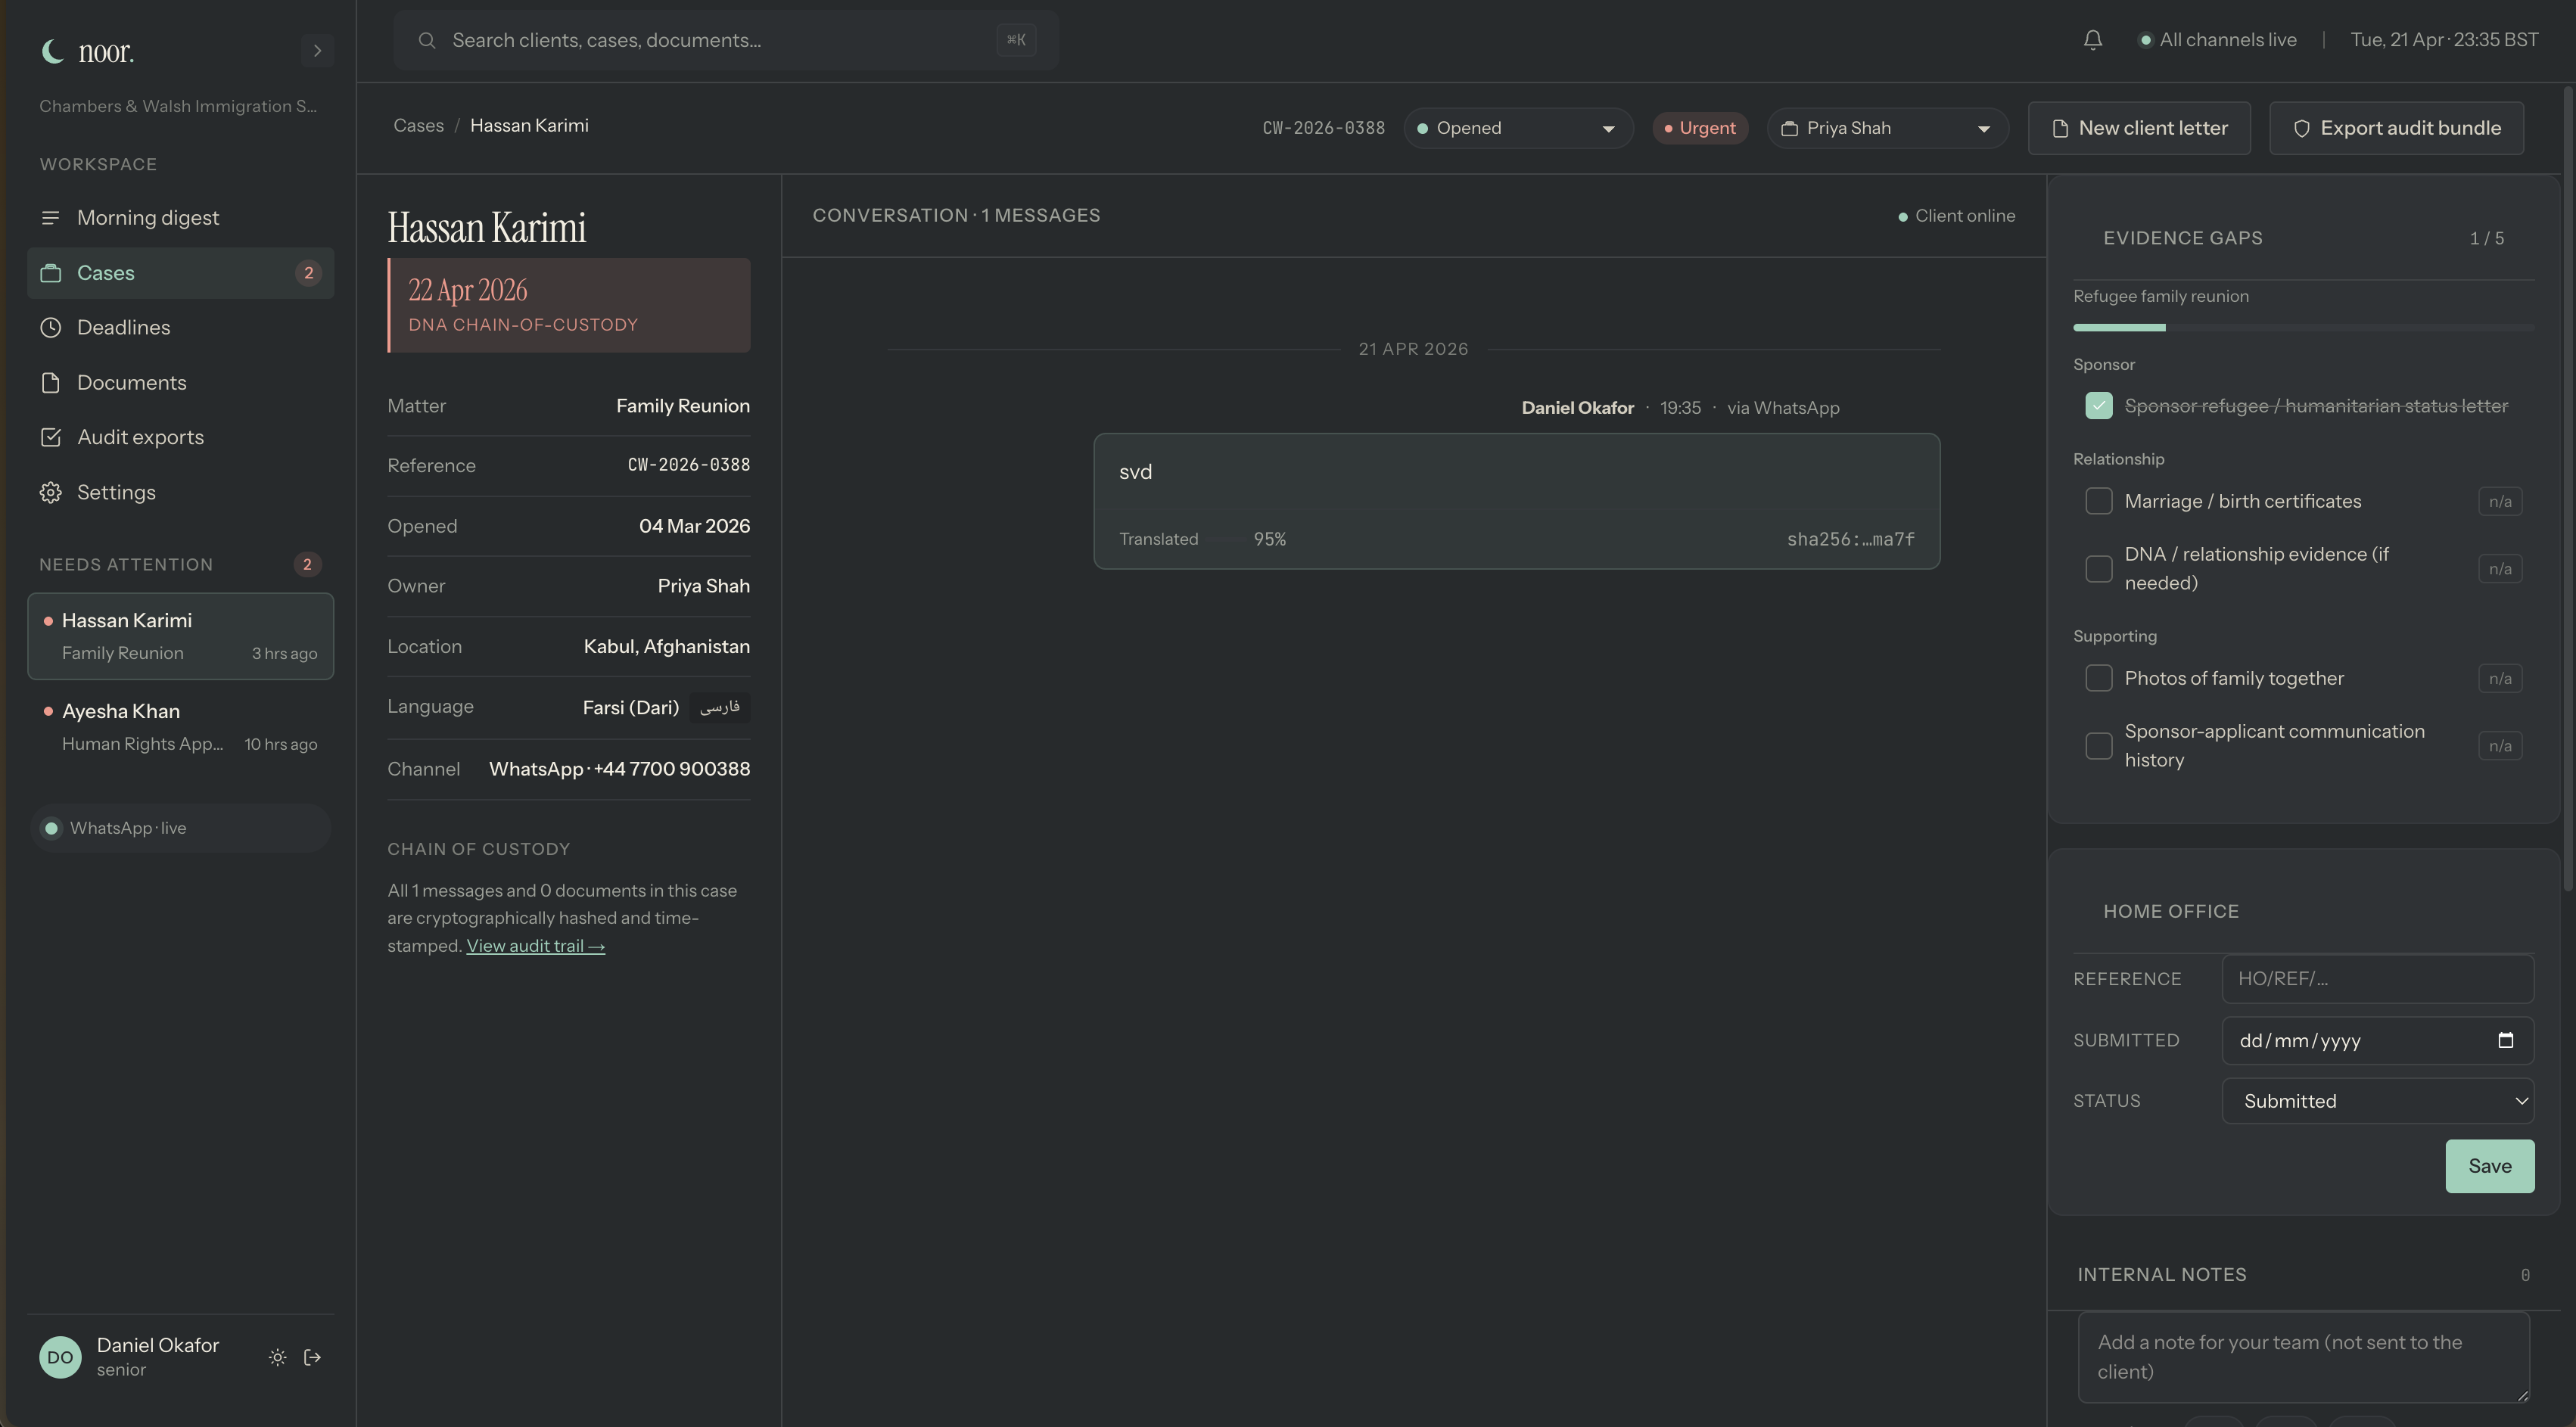Click the svd message bubble
The width and height of the screenshot is (2576, 1427).
click(1517, 501)
